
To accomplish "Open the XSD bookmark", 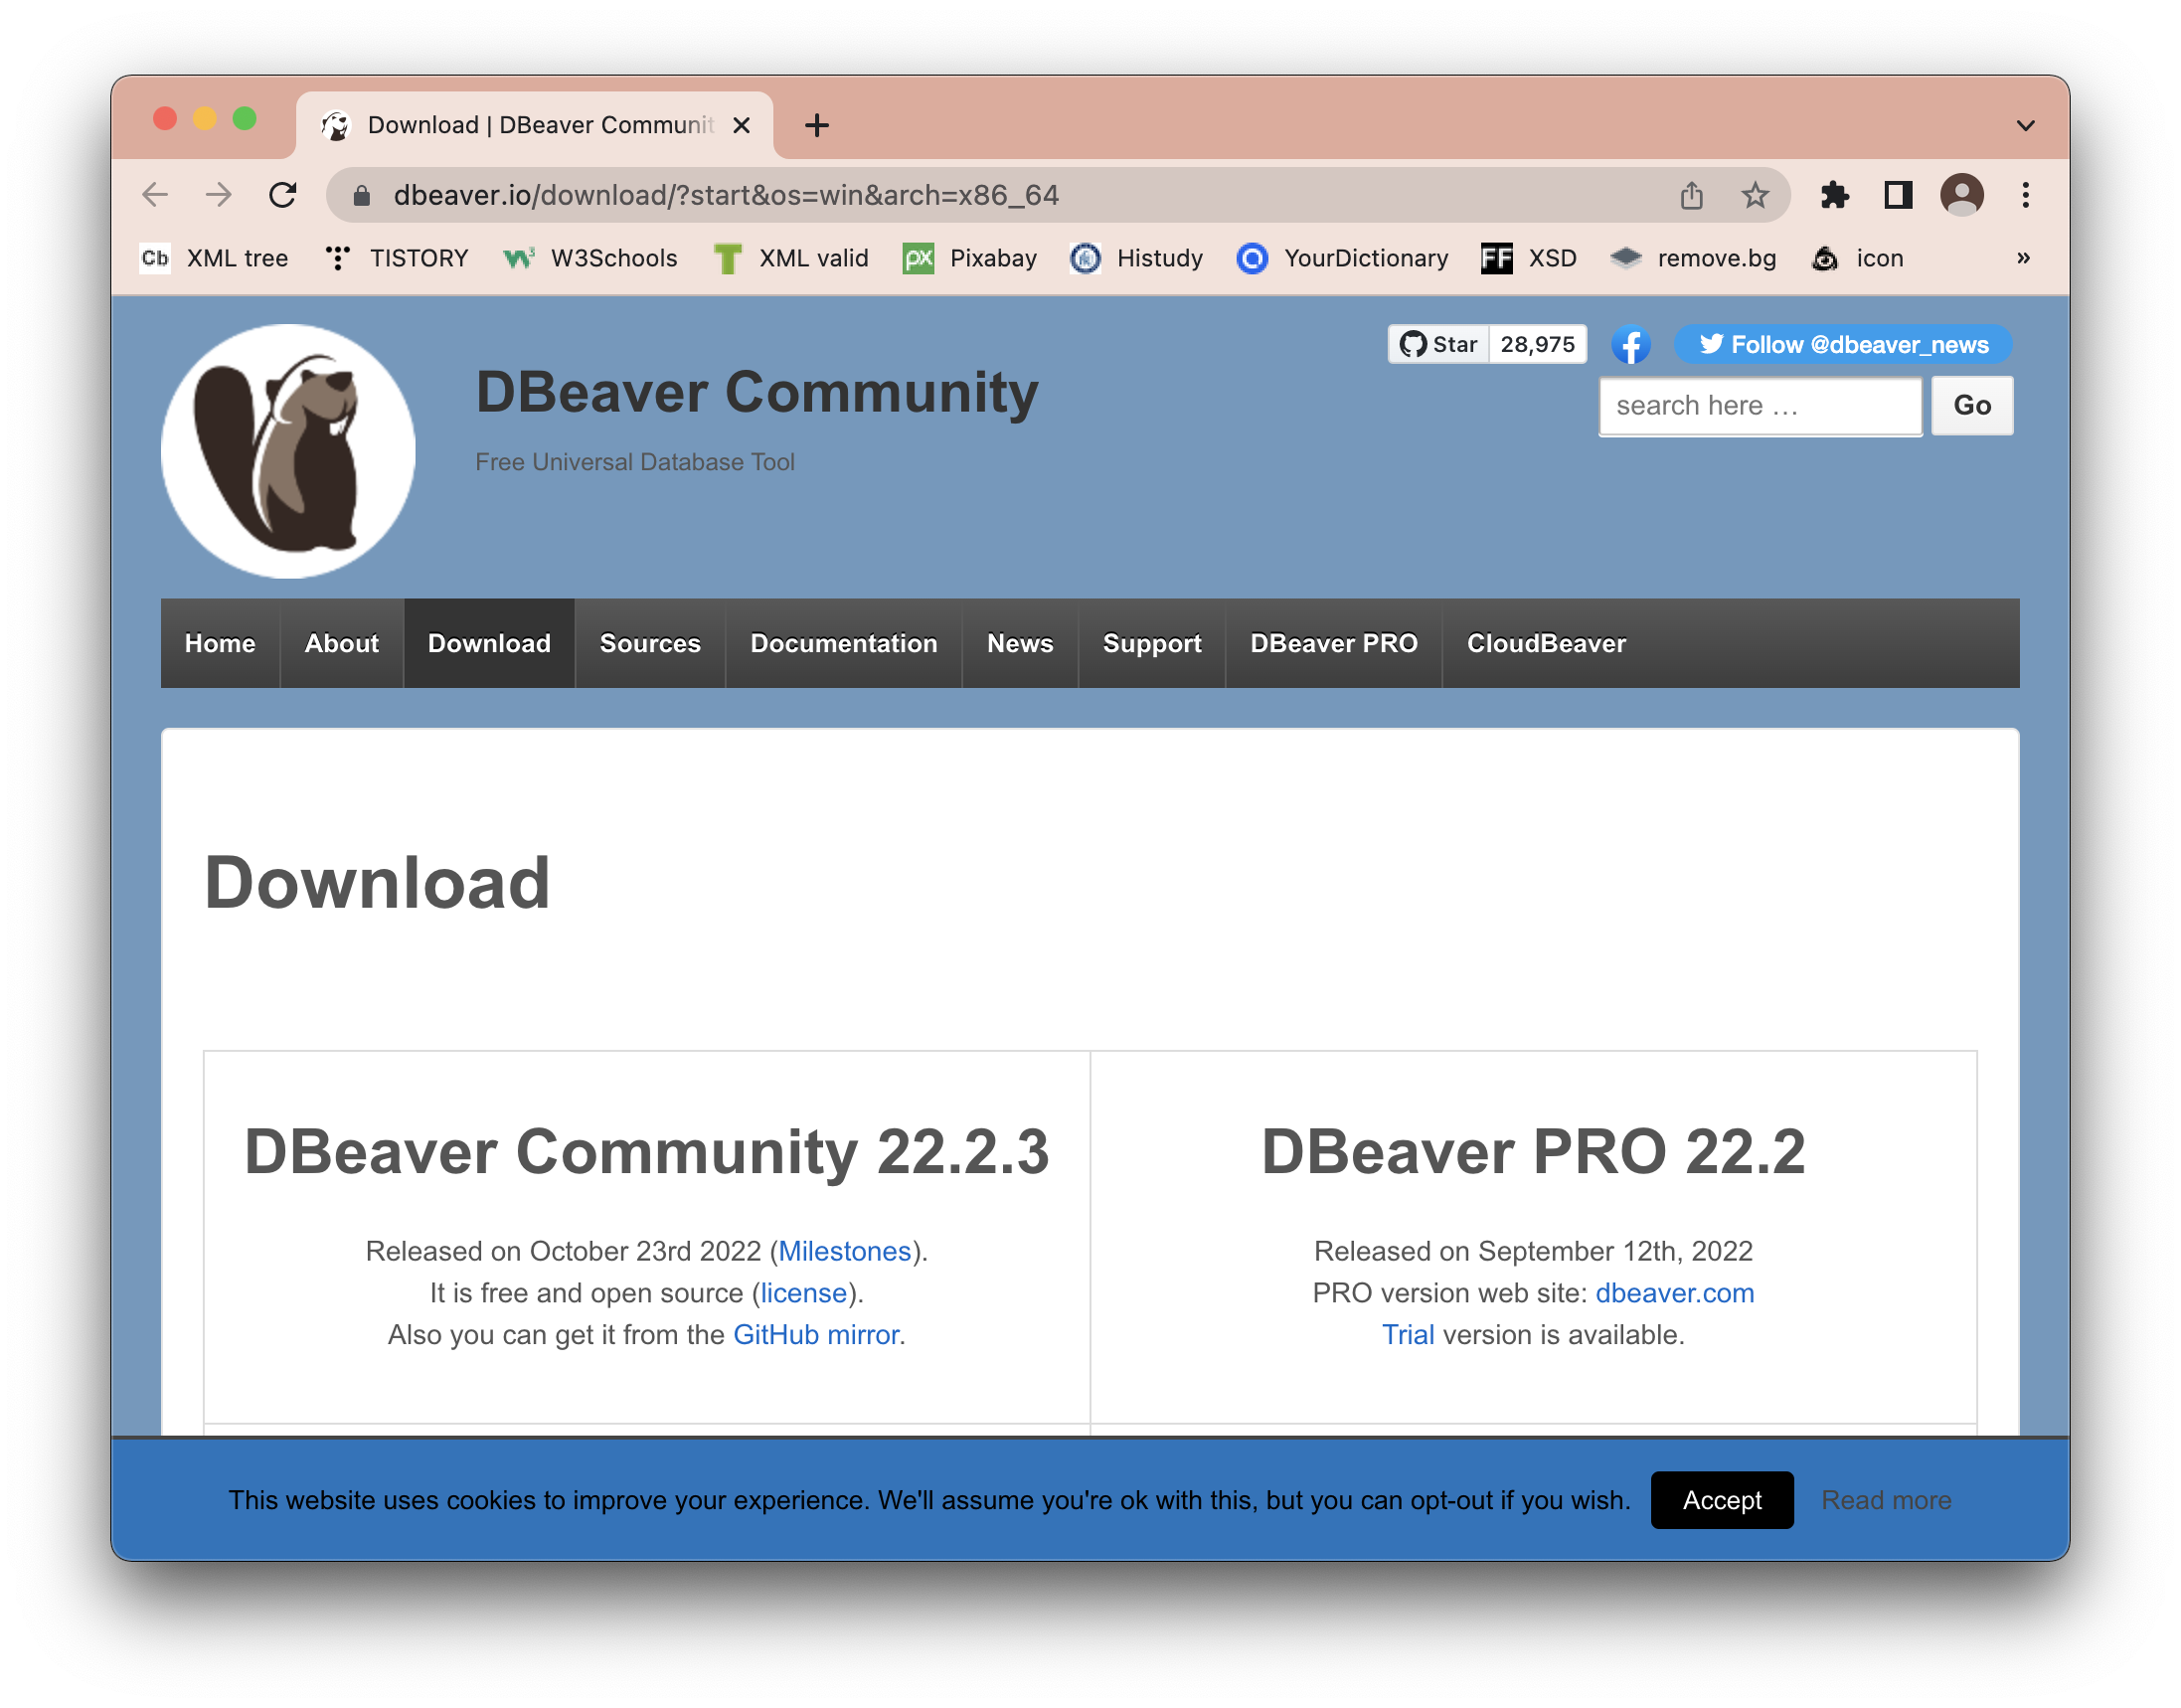I will pyautogui.click(x=1529, y=258).
